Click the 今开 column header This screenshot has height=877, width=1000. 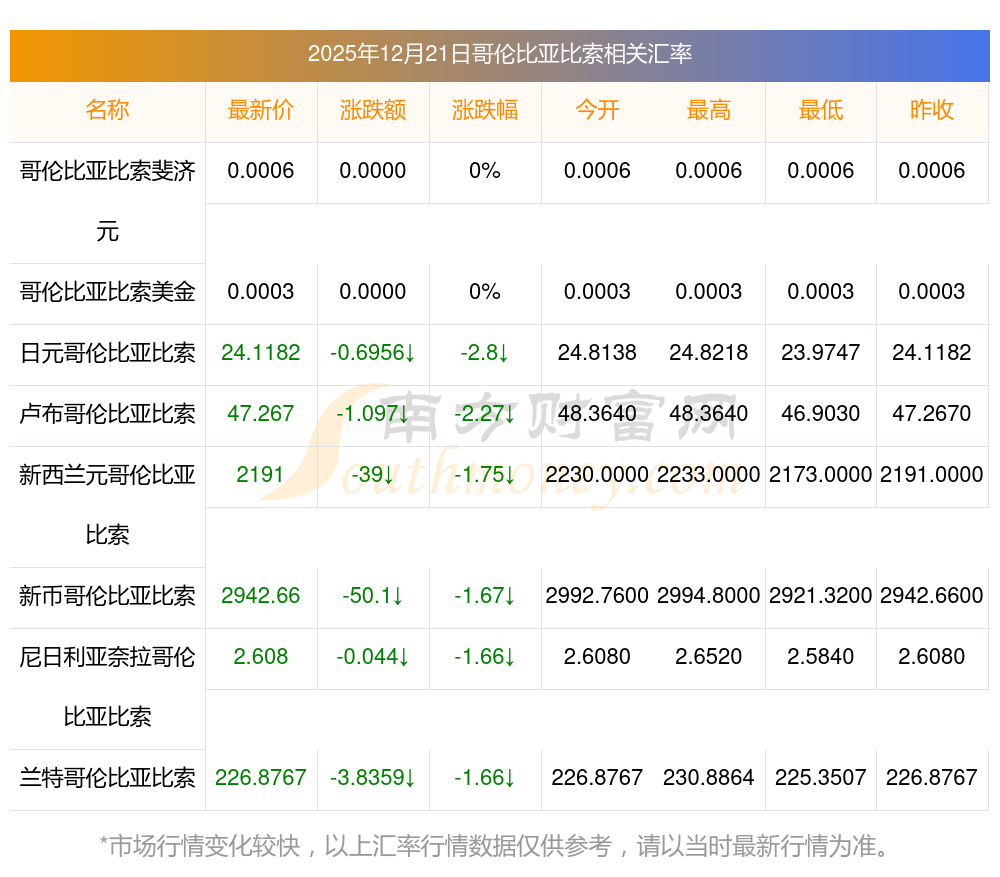597,111
